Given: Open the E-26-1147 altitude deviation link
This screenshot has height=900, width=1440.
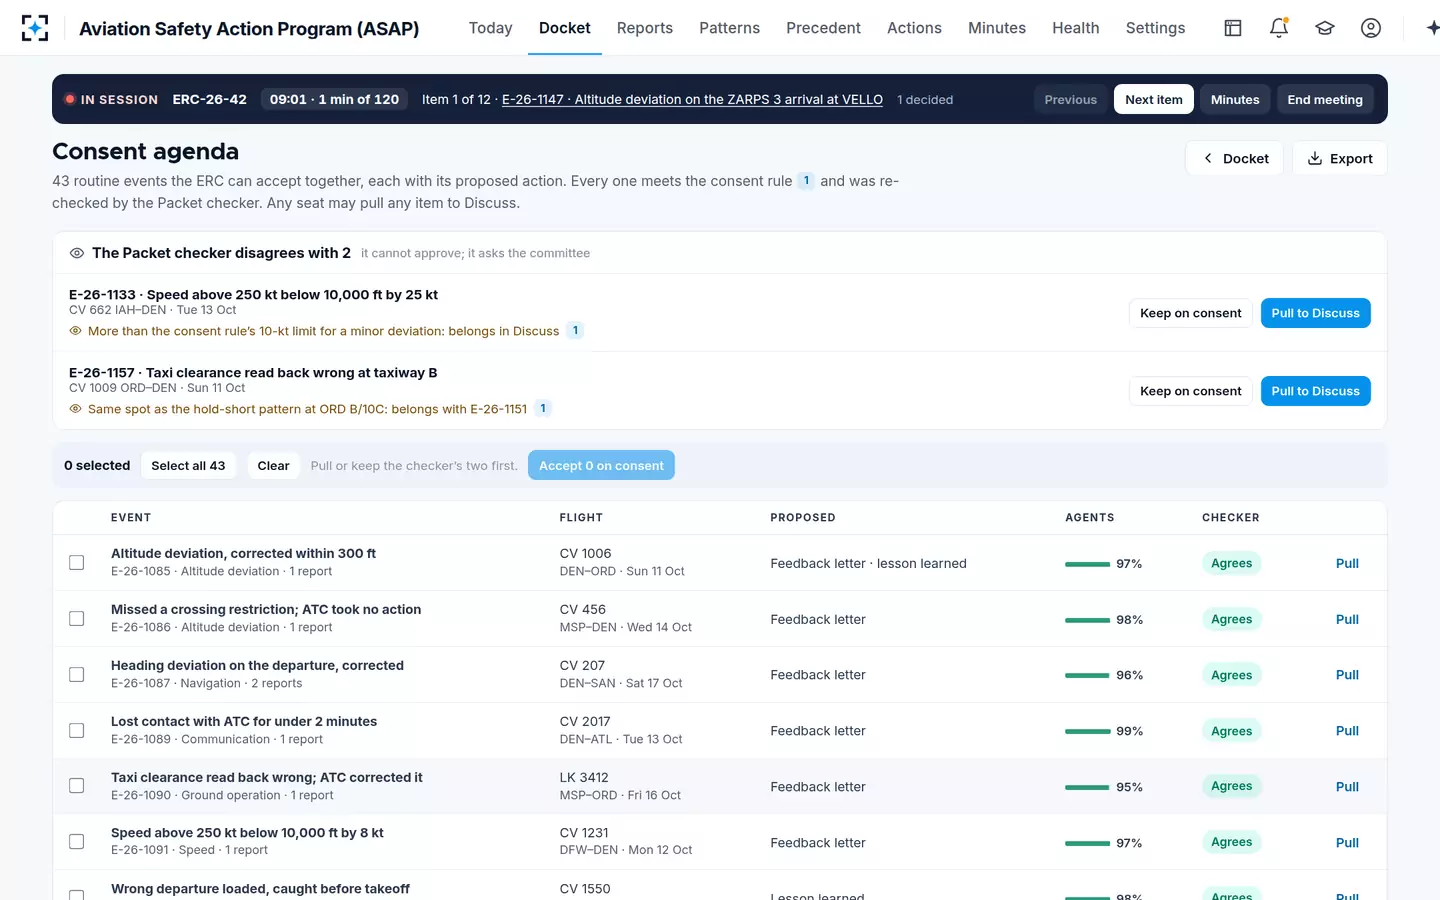Looking at the screenshot, I should 692,99.
